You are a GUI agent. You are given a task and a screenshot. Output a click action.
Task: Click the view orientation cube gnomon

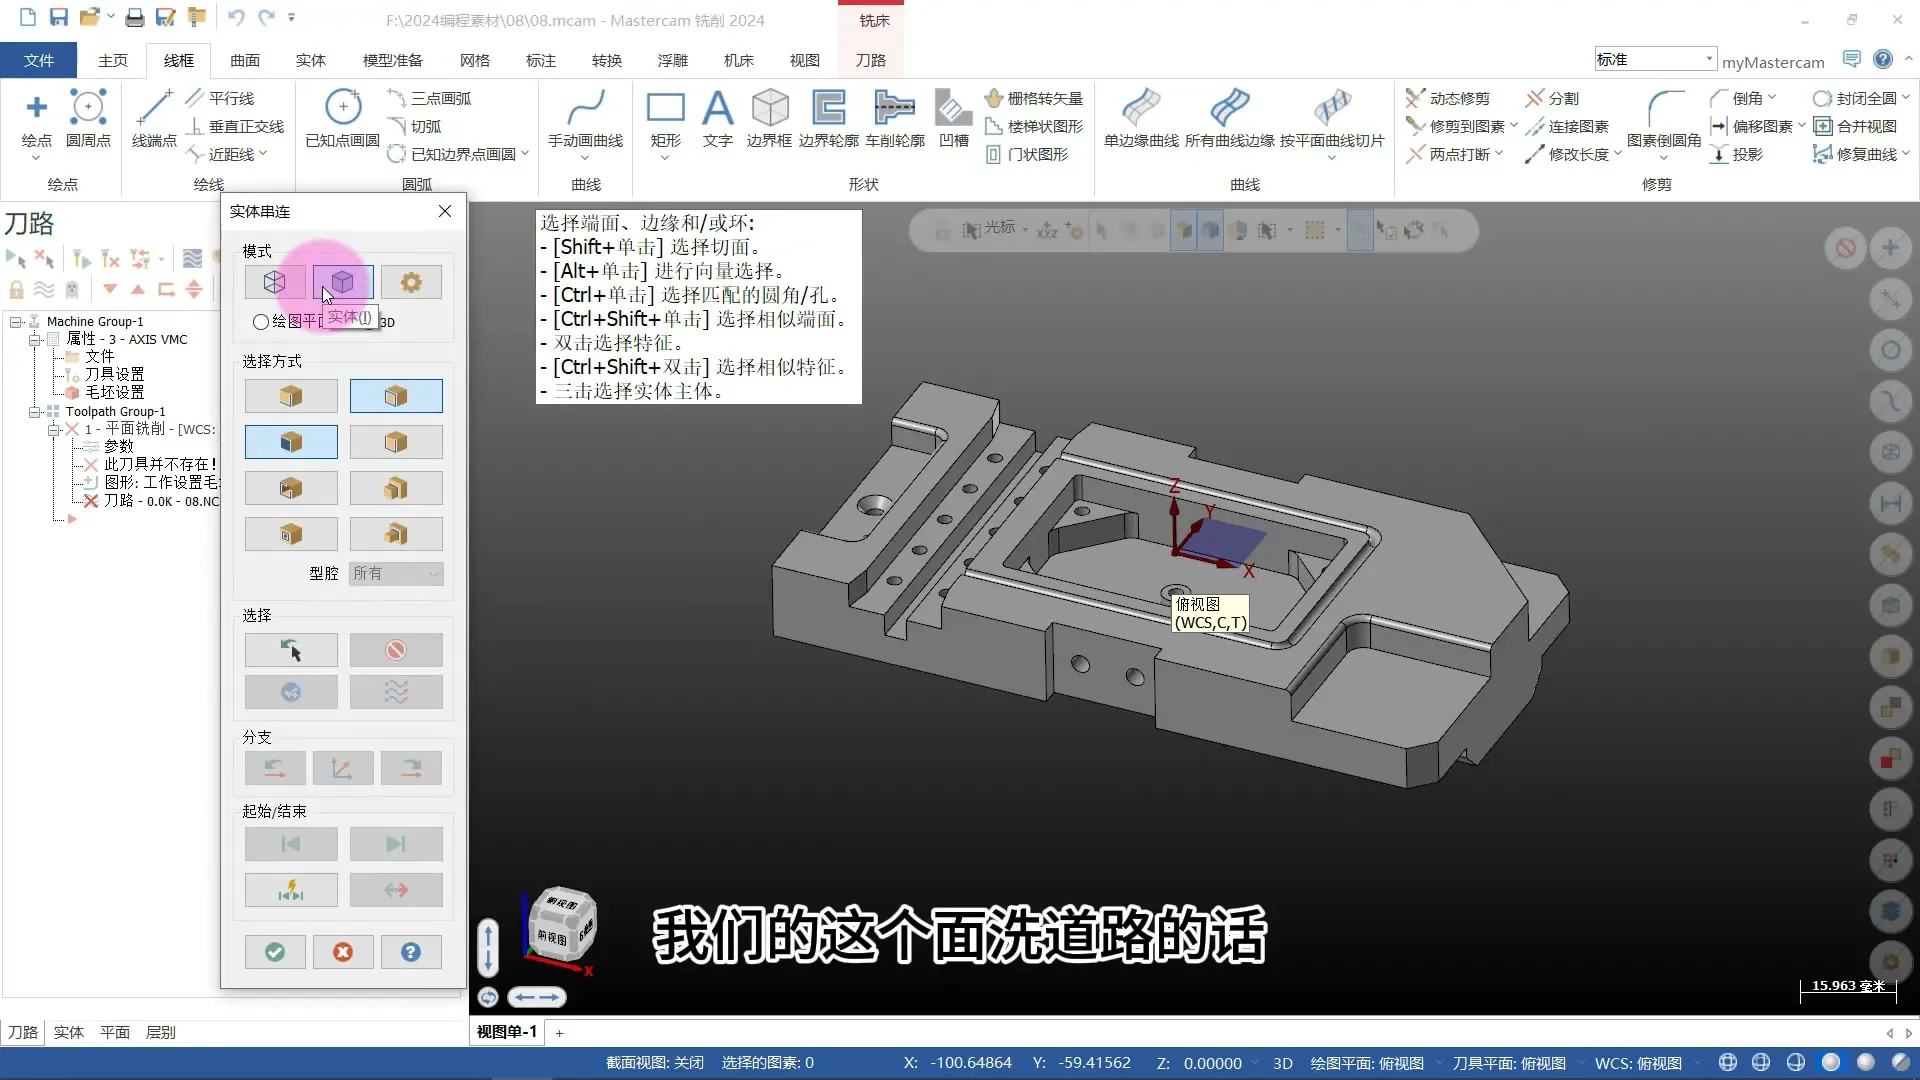pyautogui.click(x=560, y=925)
